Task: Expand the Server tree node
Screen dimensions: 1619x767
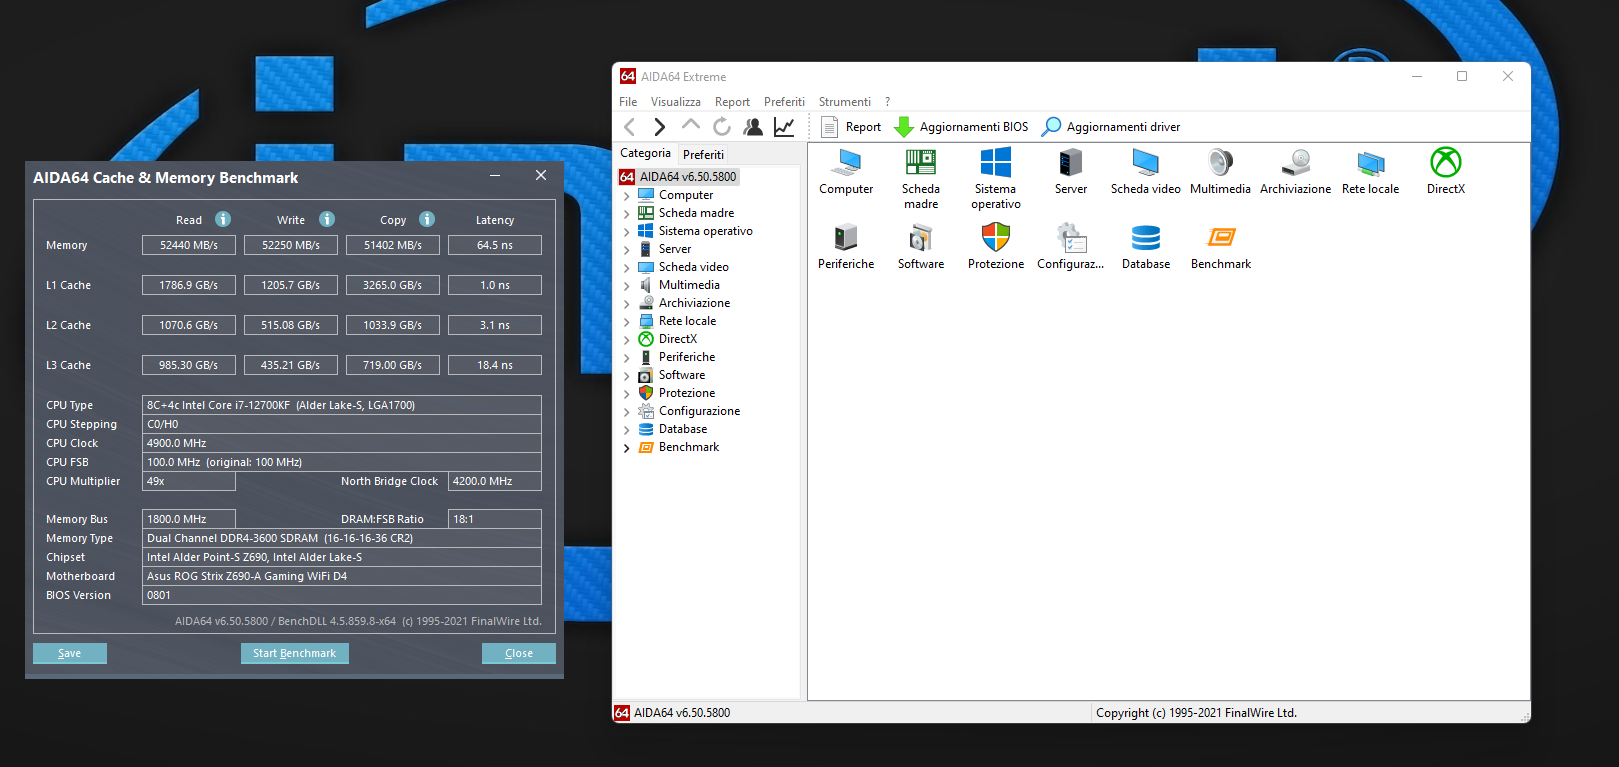Action: click(627, 250)
